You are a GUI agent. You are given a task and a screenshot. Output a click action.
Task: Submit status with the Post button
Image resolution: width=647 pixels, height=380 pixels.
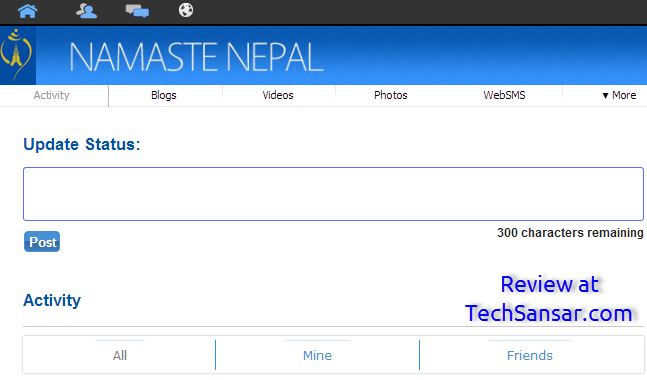point(42,242)
